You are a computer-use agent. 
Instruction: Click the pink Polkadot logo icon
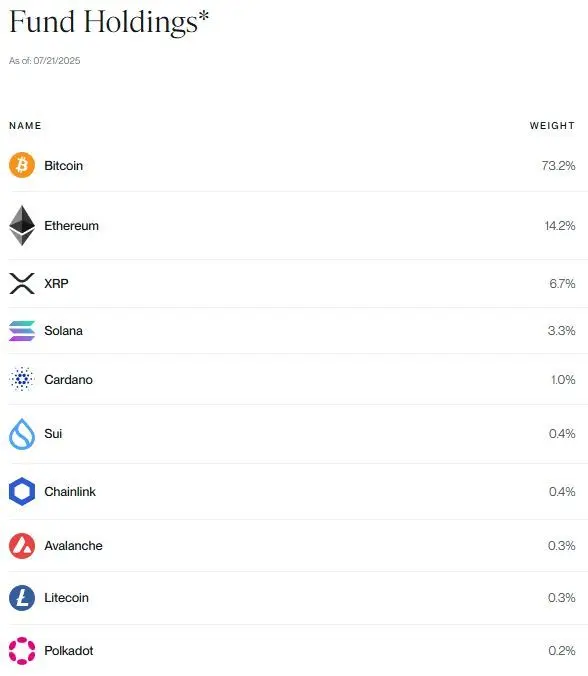[x=22, y=651]
